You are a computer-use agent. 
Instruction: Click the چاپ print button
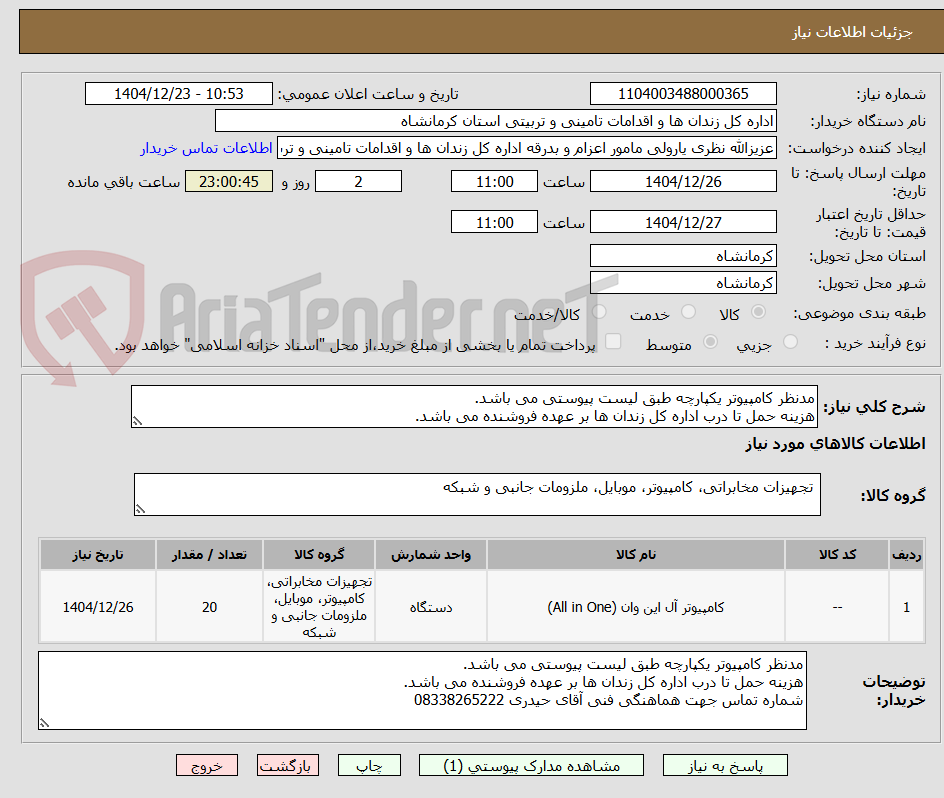369,765
